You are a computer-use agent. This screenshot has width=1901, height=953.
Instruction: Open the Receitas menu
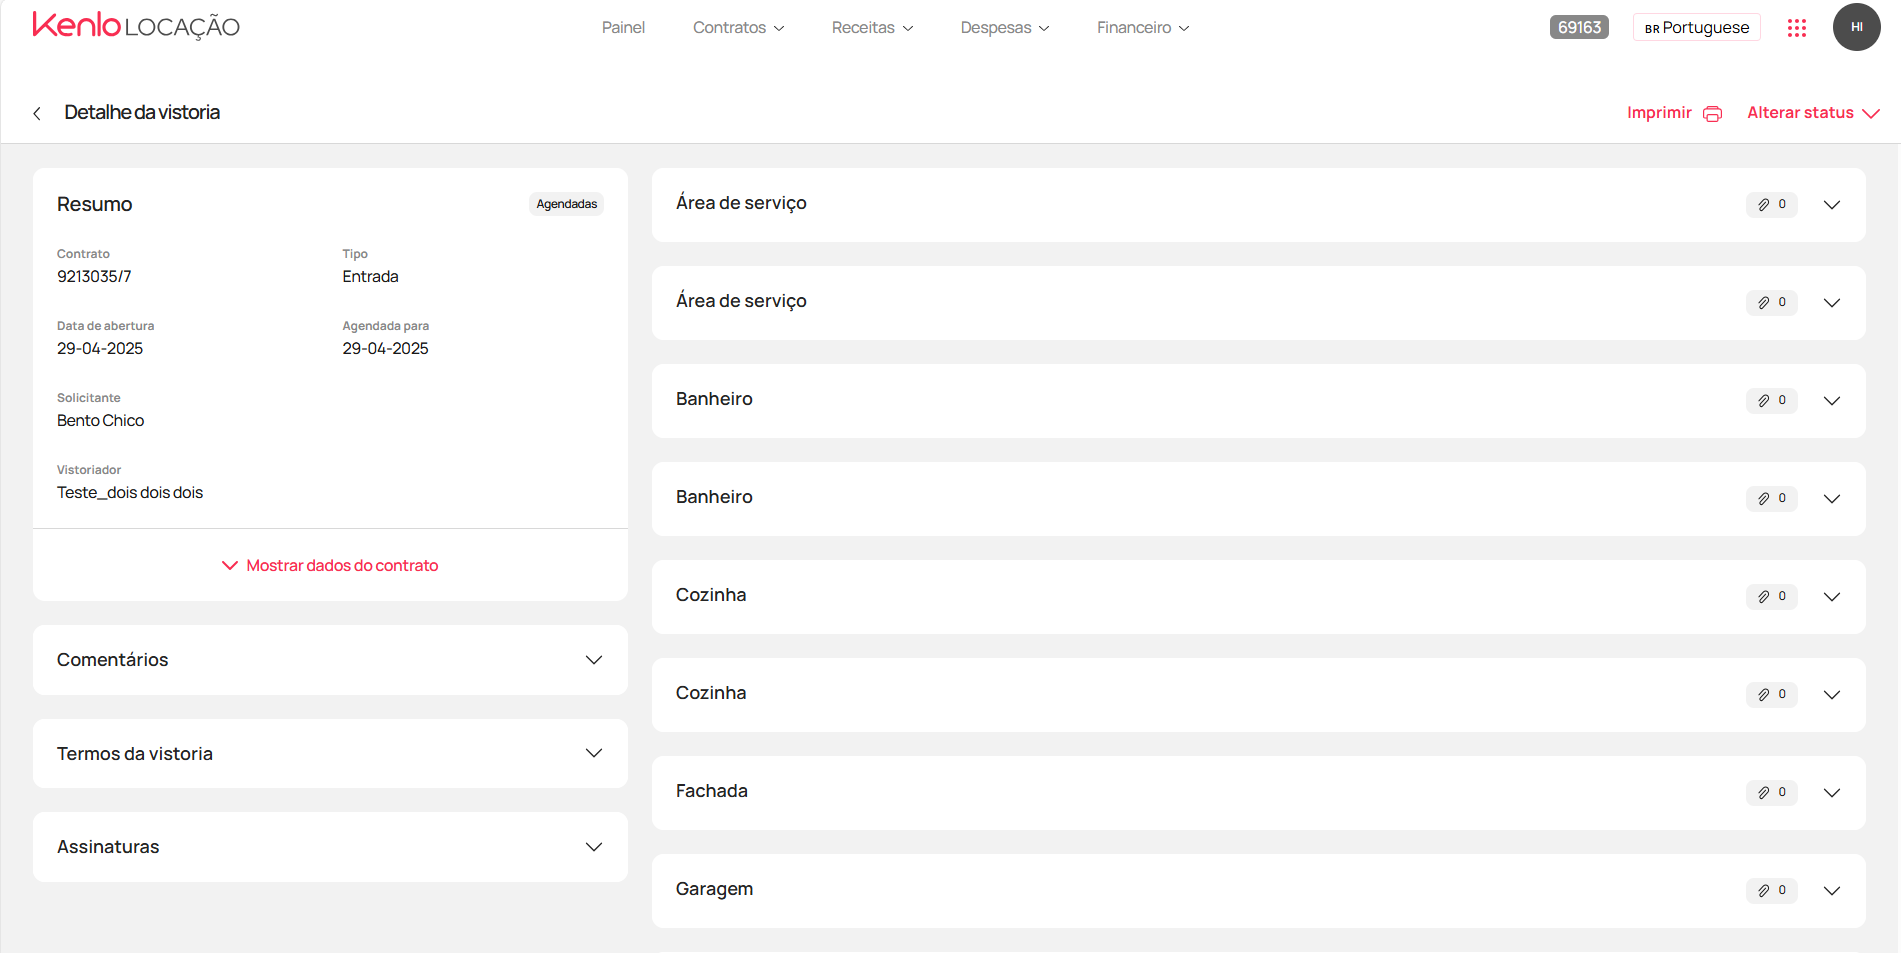tap(872, 28)
